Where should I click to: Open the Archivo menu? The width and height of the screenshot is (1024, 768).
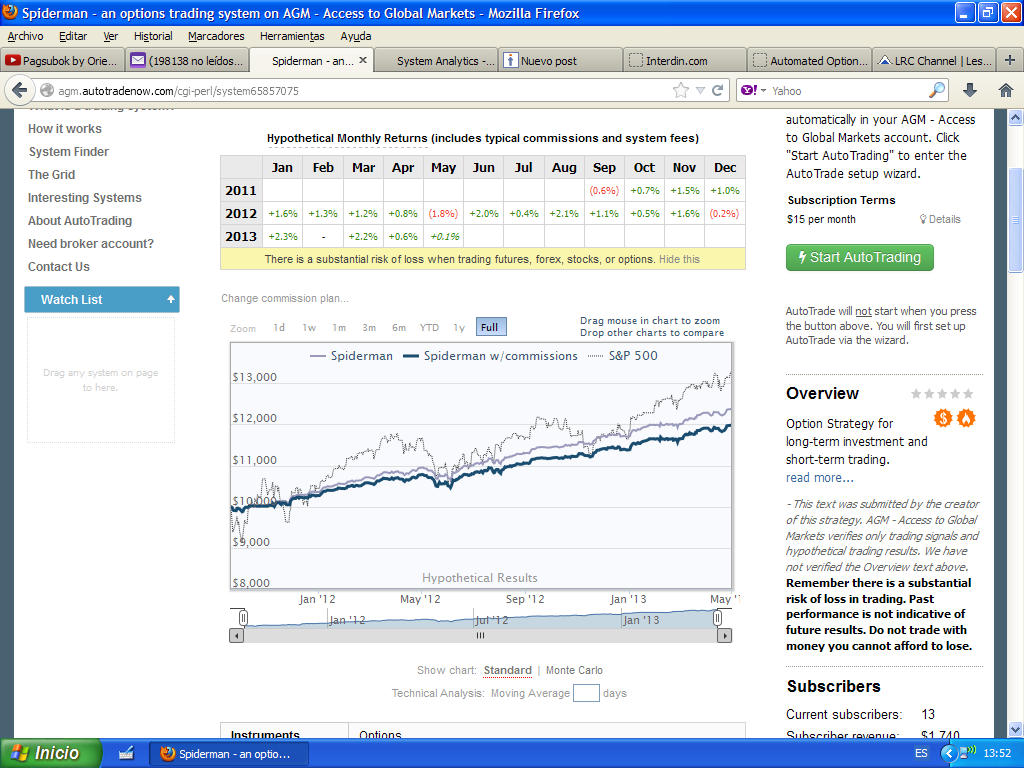(25, 36)
